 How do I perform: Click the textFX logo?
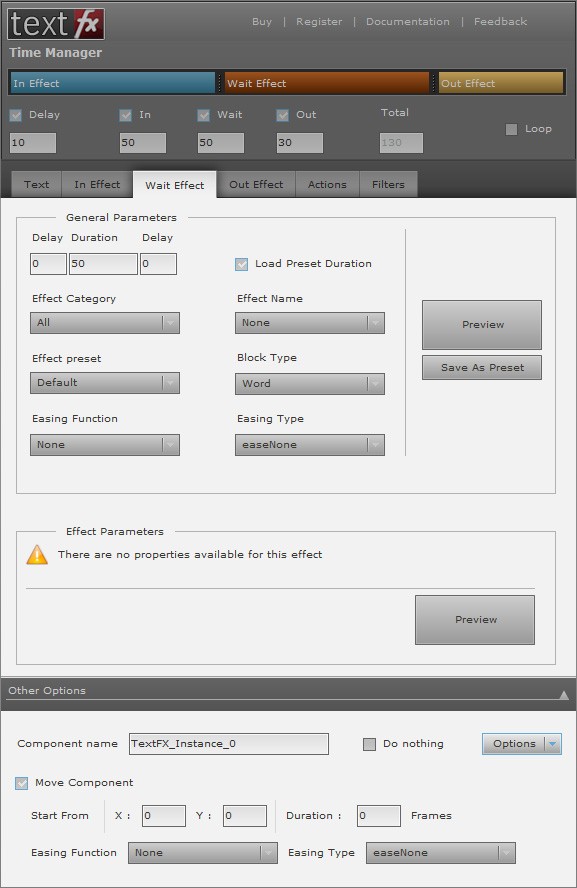point(55,24)
